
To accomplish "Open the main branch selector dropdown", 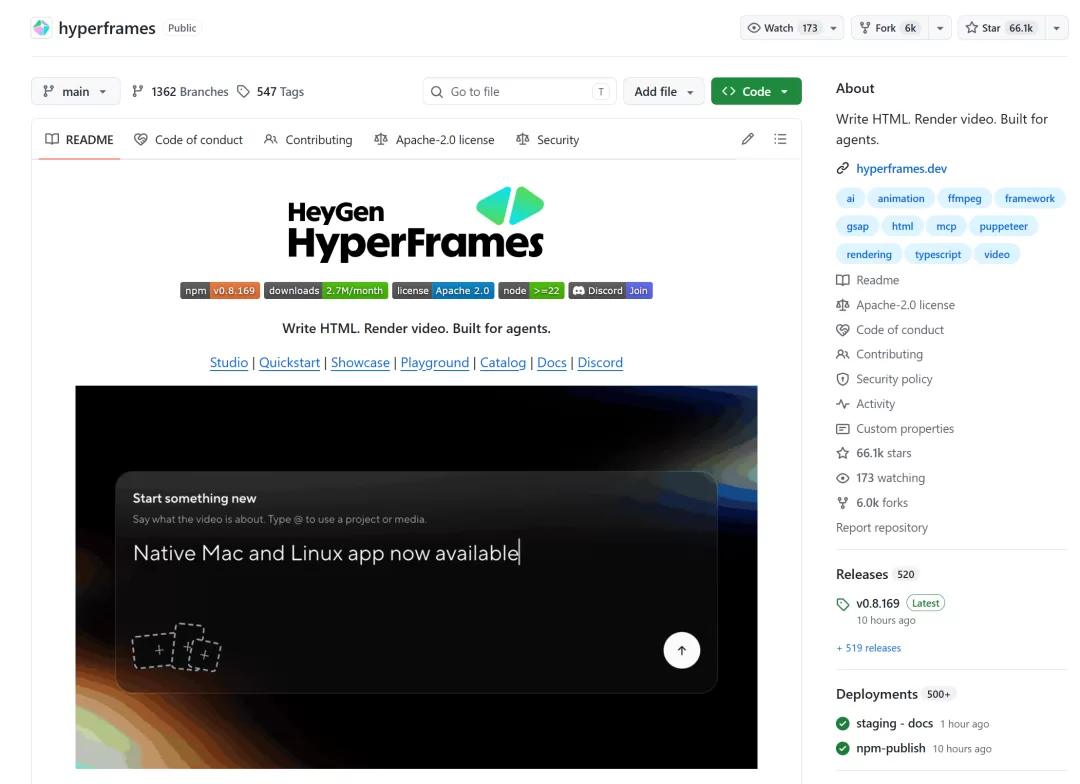I will [x=76, y=92].
